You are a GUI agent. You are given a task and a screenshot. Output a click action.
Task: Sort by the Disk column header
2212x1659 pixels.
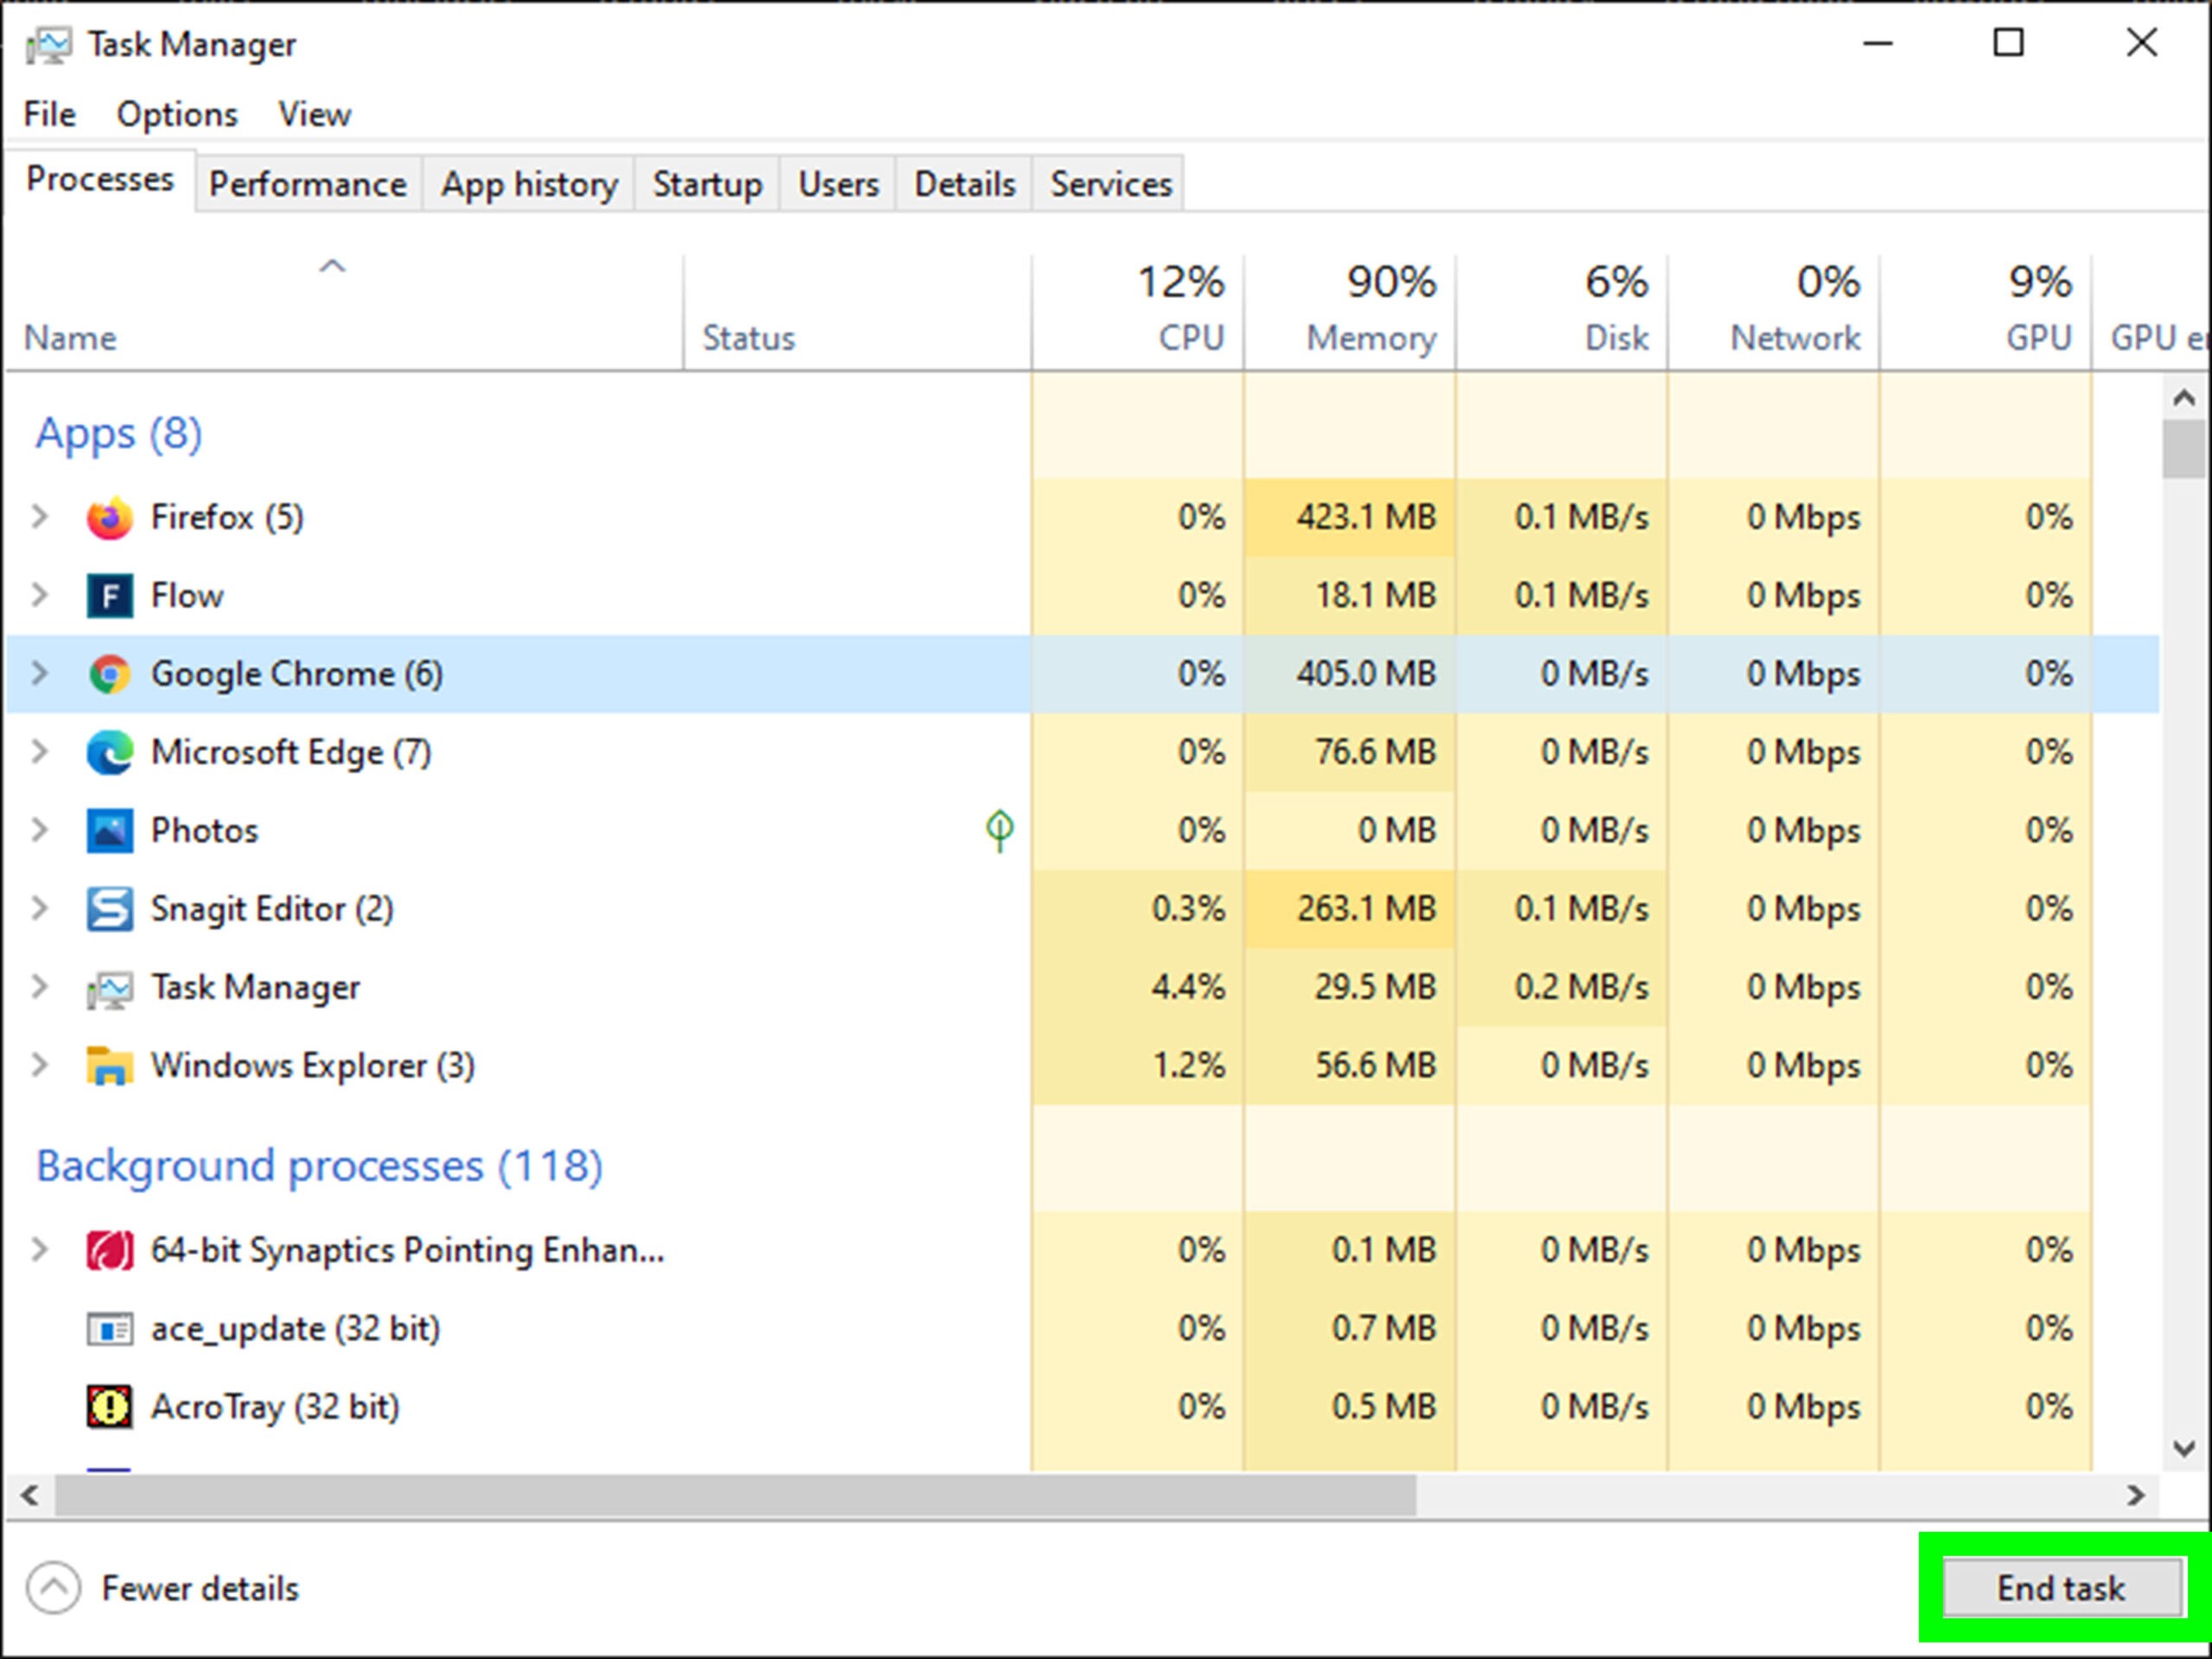click(1562, 312)
